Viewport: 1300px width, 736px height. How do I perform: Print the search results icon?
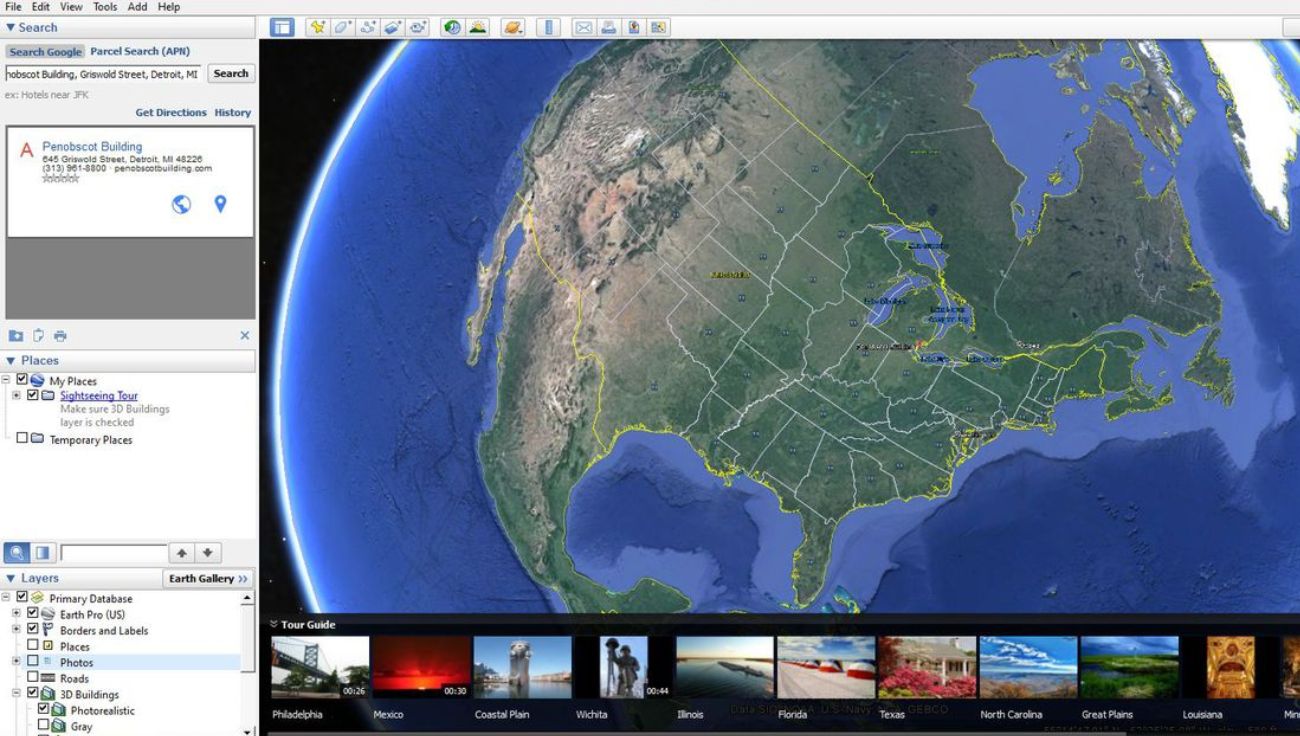[60, 336]
